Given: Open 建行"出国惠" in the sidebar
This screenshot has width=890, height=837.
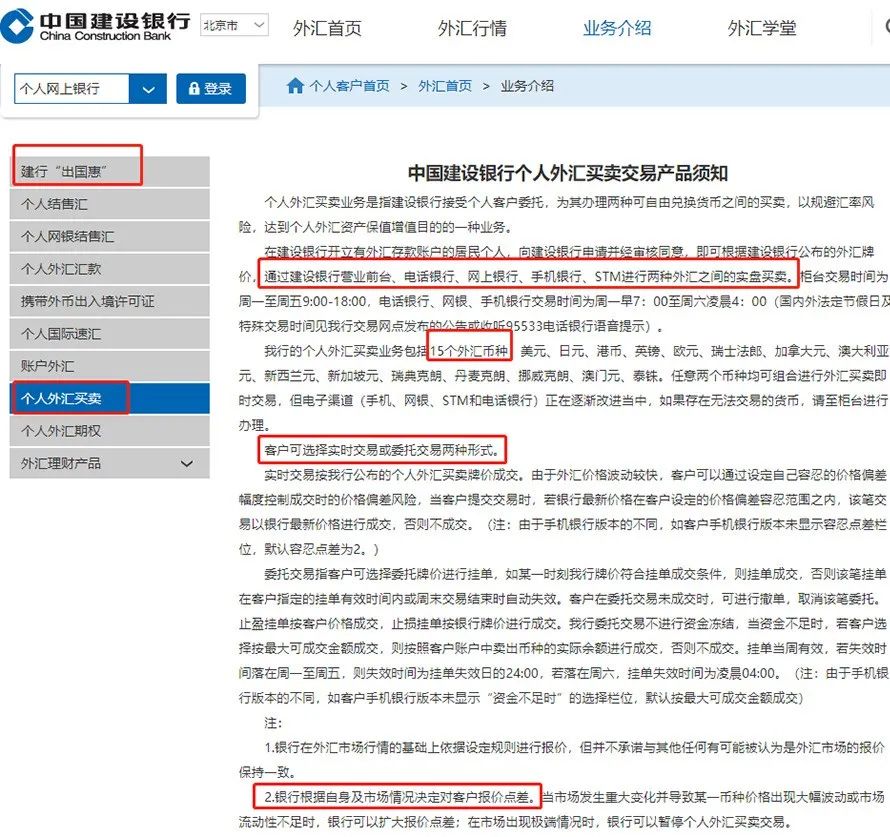Looking at the screenshot, I should click(77, 168).
